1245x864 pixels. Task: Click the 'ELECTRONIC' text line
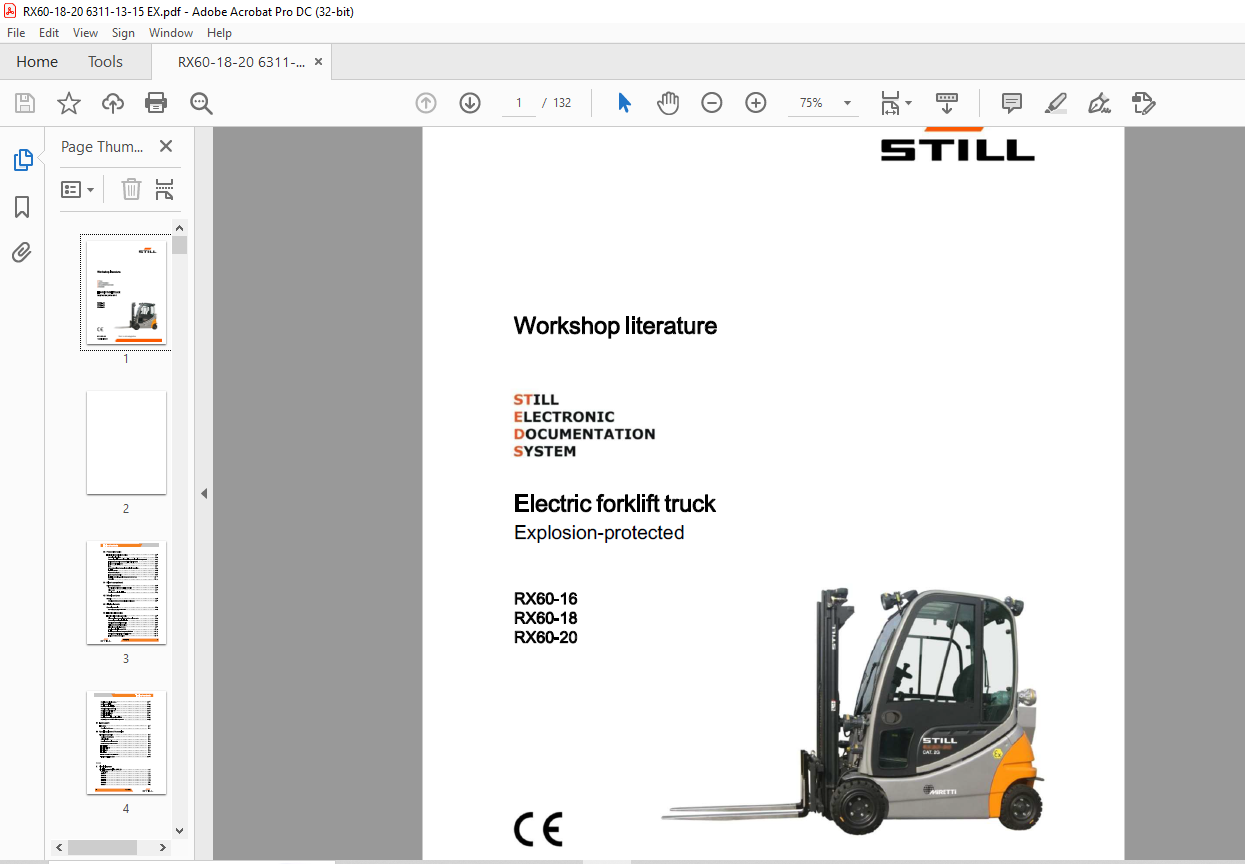pyautogui.click(x=564, y=417)
